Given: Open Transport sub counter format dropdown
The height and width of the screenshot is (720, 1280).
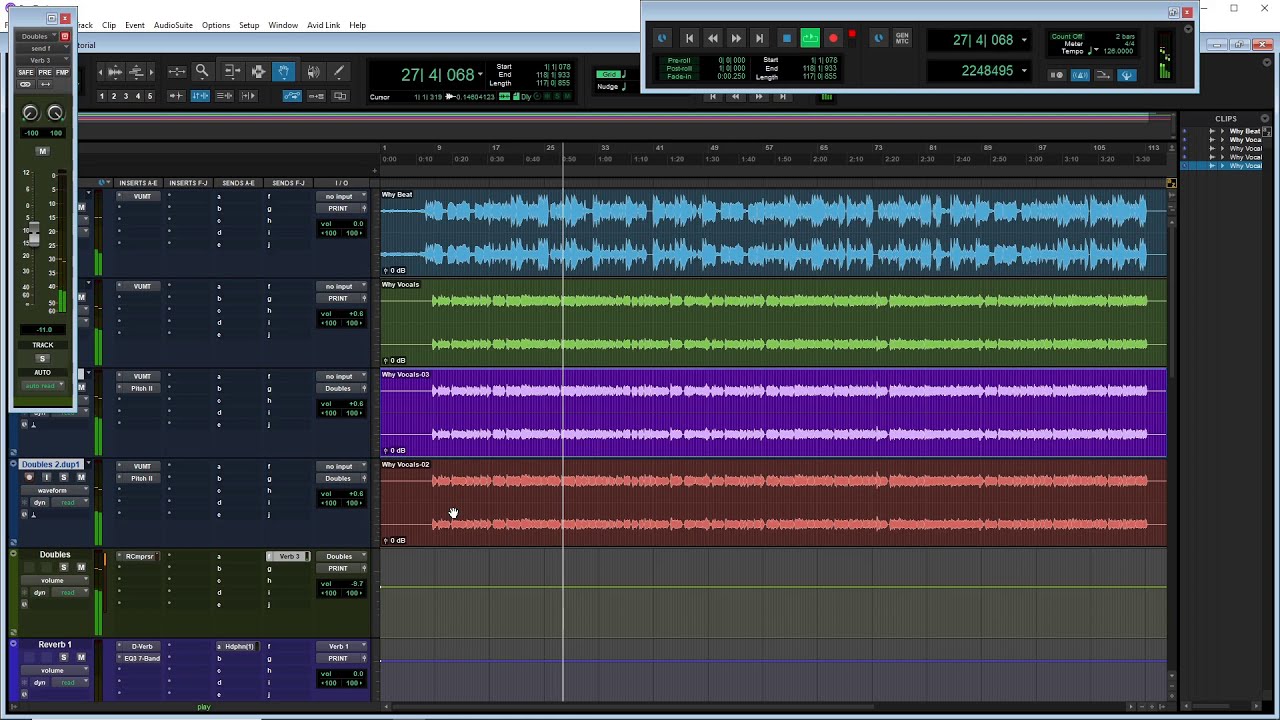Looking at the screenshot, I should (1023, 71).
